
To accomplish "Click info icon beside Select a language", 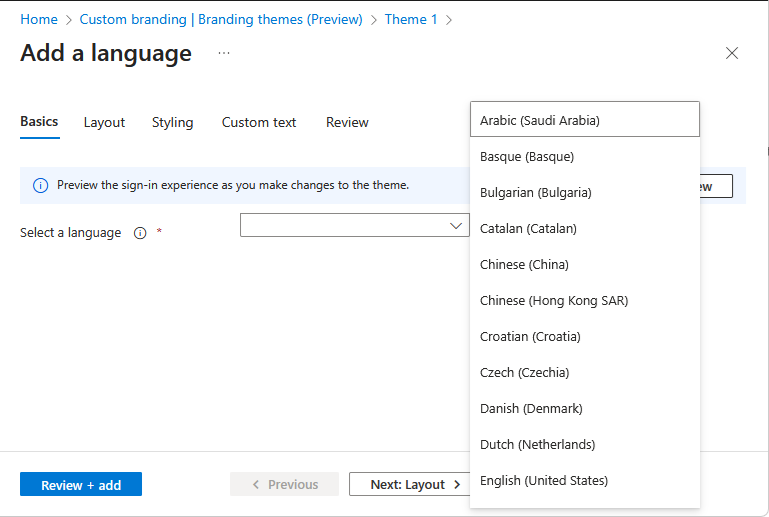I will [x=140, y=233].
